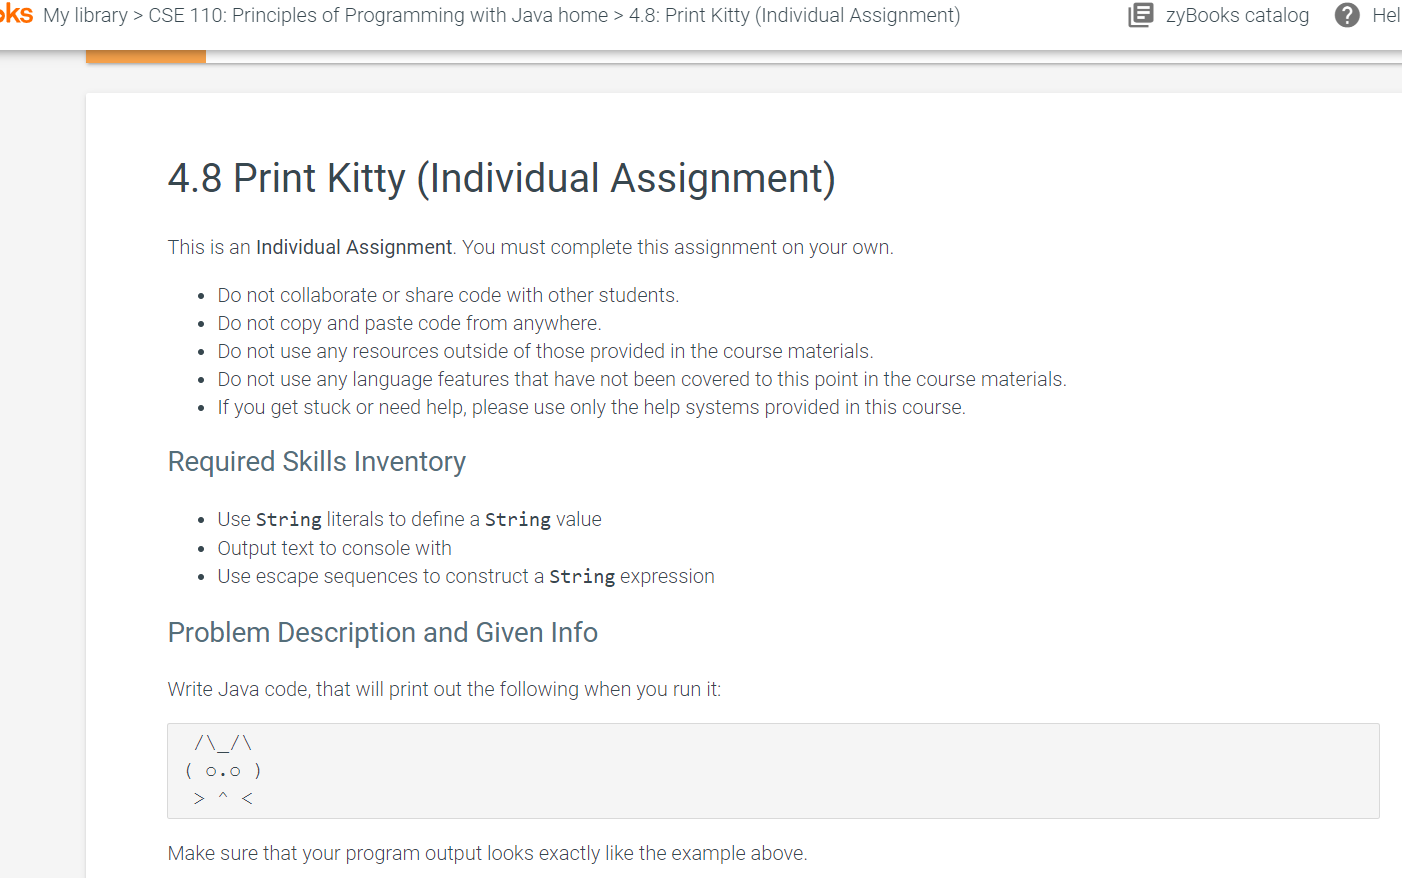Click the orange zyBooks logo
The image size is (1402, 878).
(x=16, y=14)
